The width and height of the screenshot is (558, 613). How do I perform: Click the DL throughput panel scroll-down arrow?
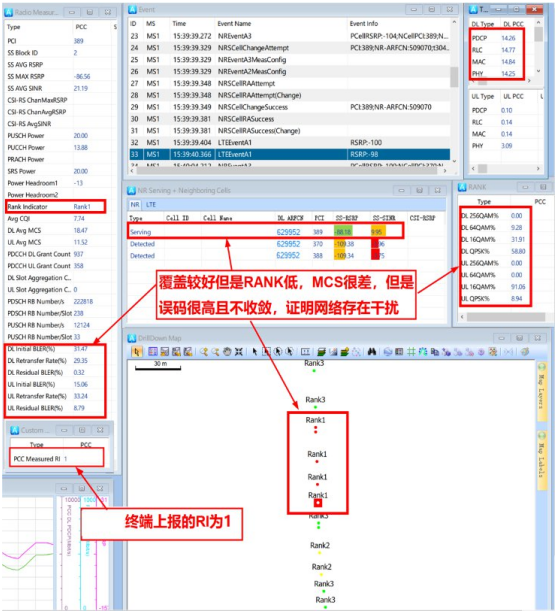click(538, 71)
